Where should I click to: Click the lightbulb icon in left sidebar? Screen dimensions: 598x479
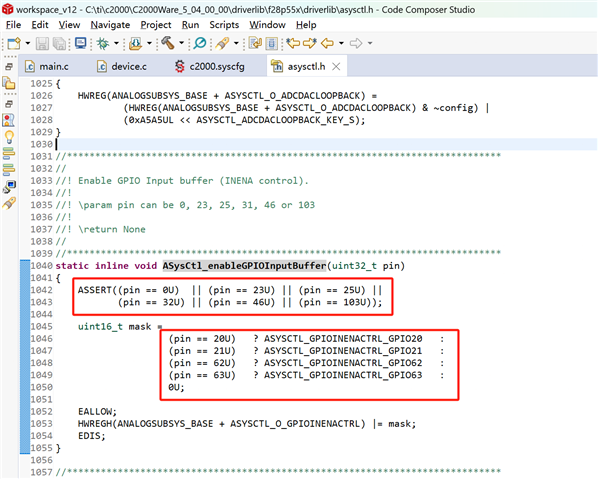coord(9,136)
